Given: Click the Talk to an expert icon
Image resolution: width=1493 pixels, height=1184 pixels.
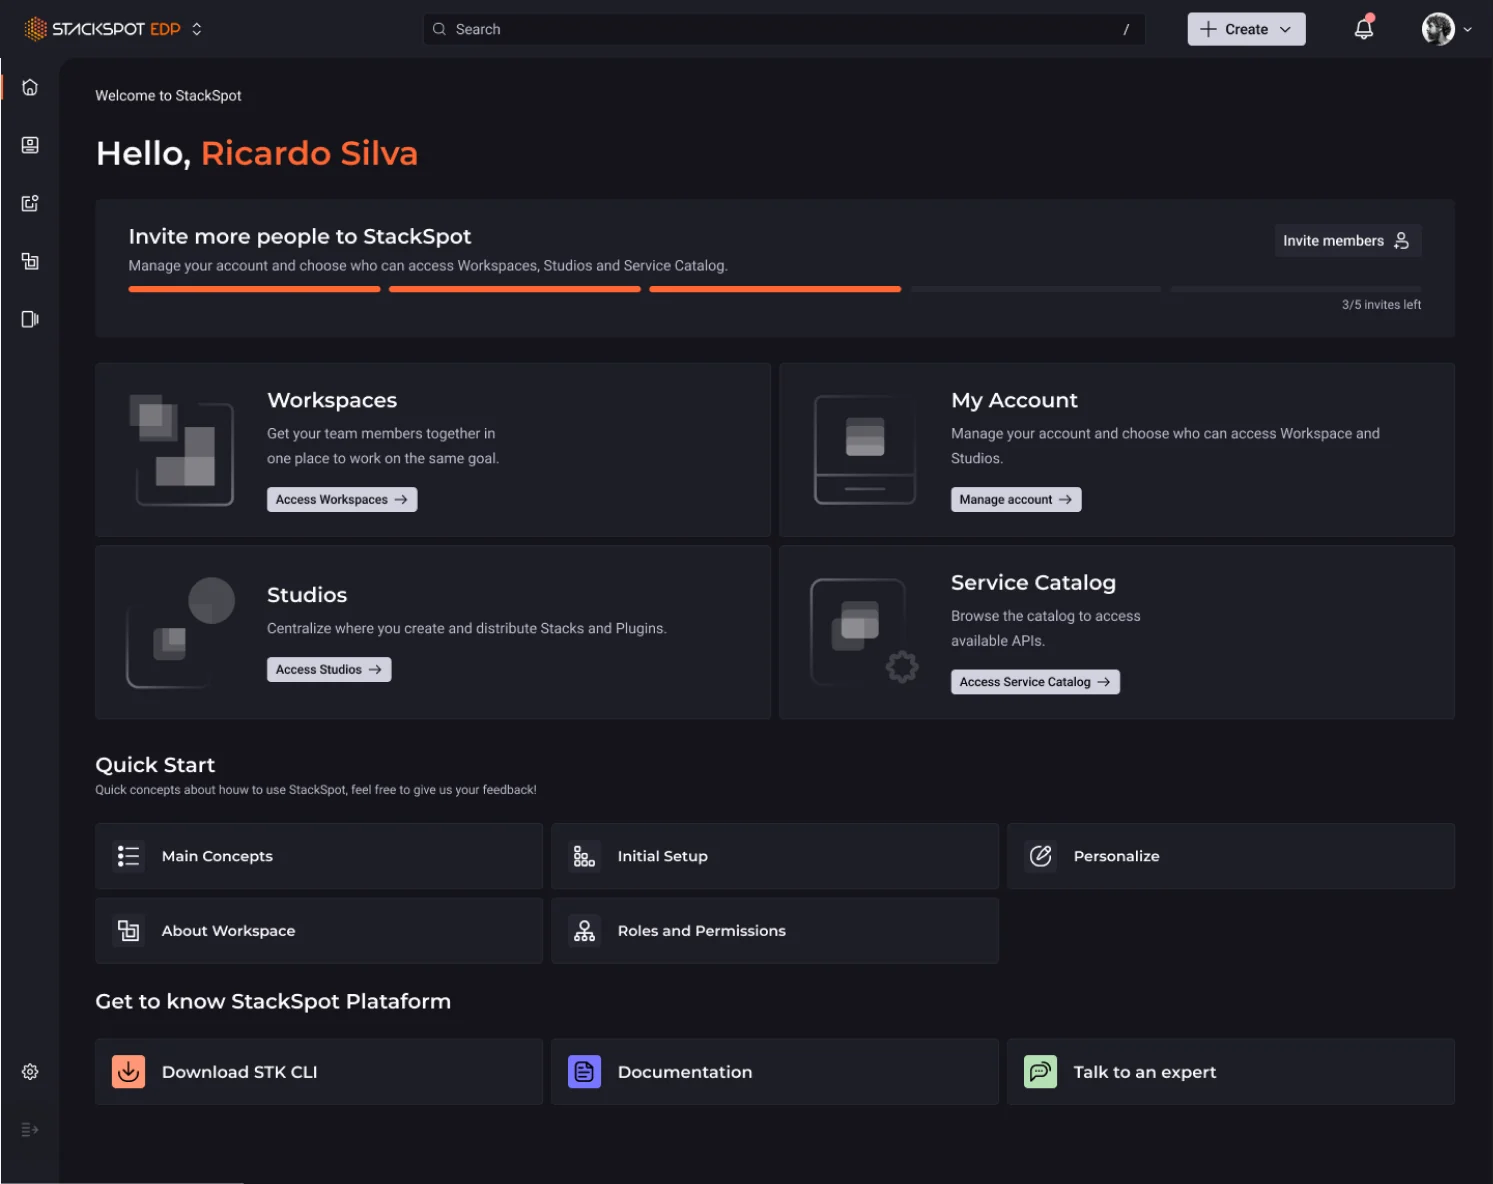Looking at the screenshot, I should 1040,1071.
